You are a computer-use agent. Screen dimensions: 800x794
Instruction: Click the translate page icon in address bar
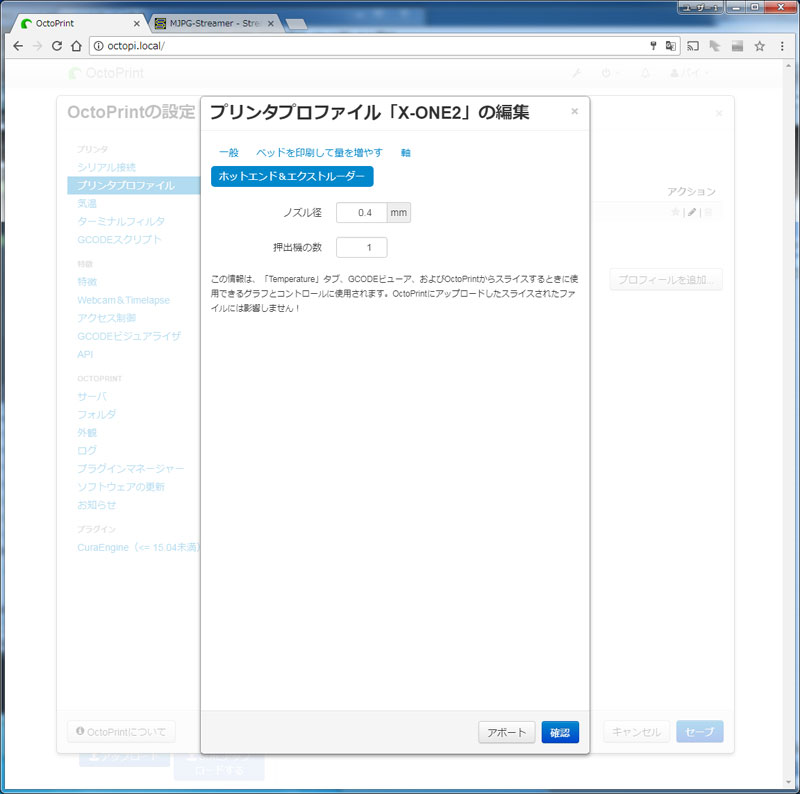670,46
